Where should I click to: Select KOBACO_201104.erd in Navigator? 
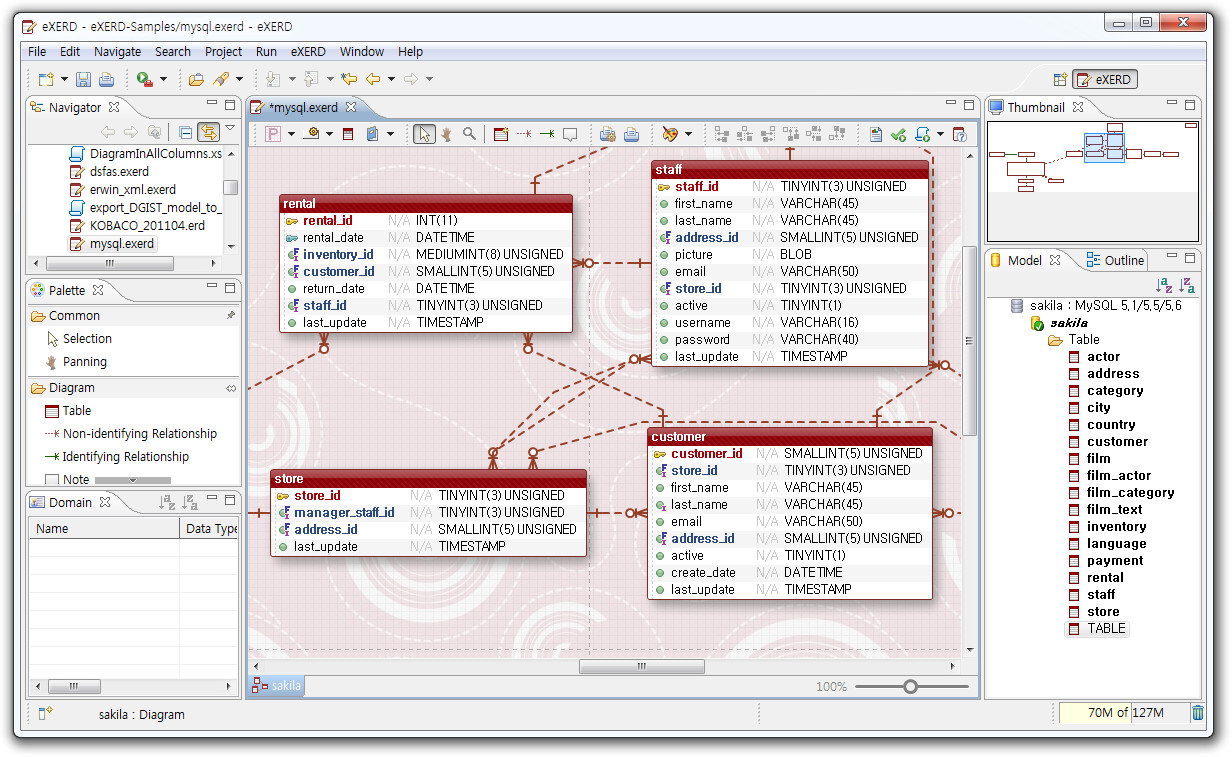(137, 226)
